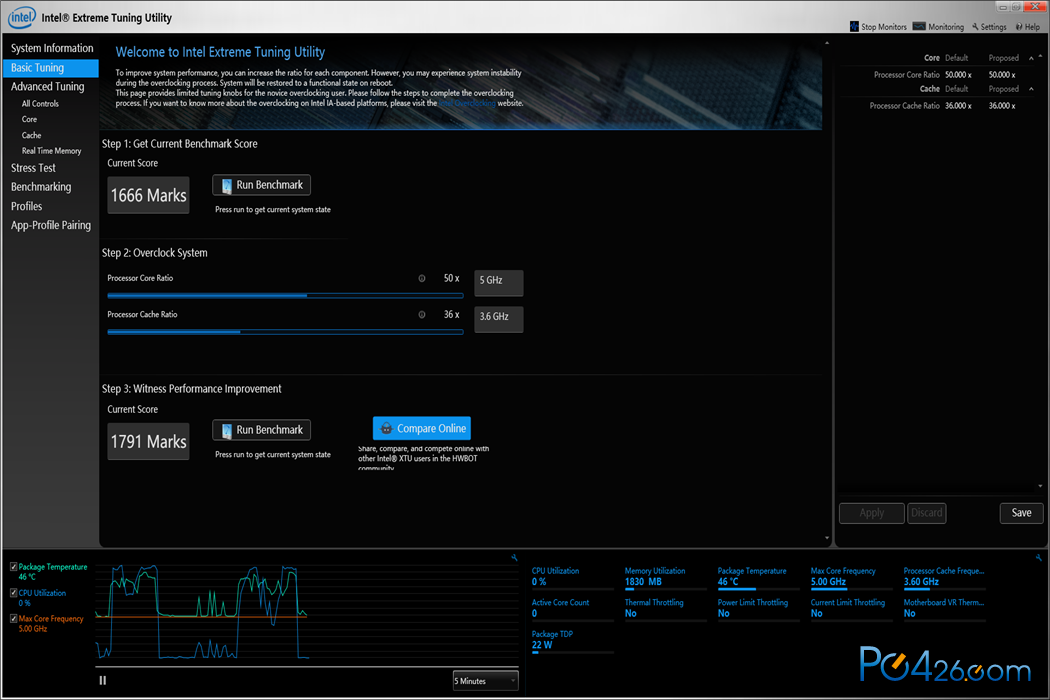
Task: Open the Help menu
Action: 1028,27
